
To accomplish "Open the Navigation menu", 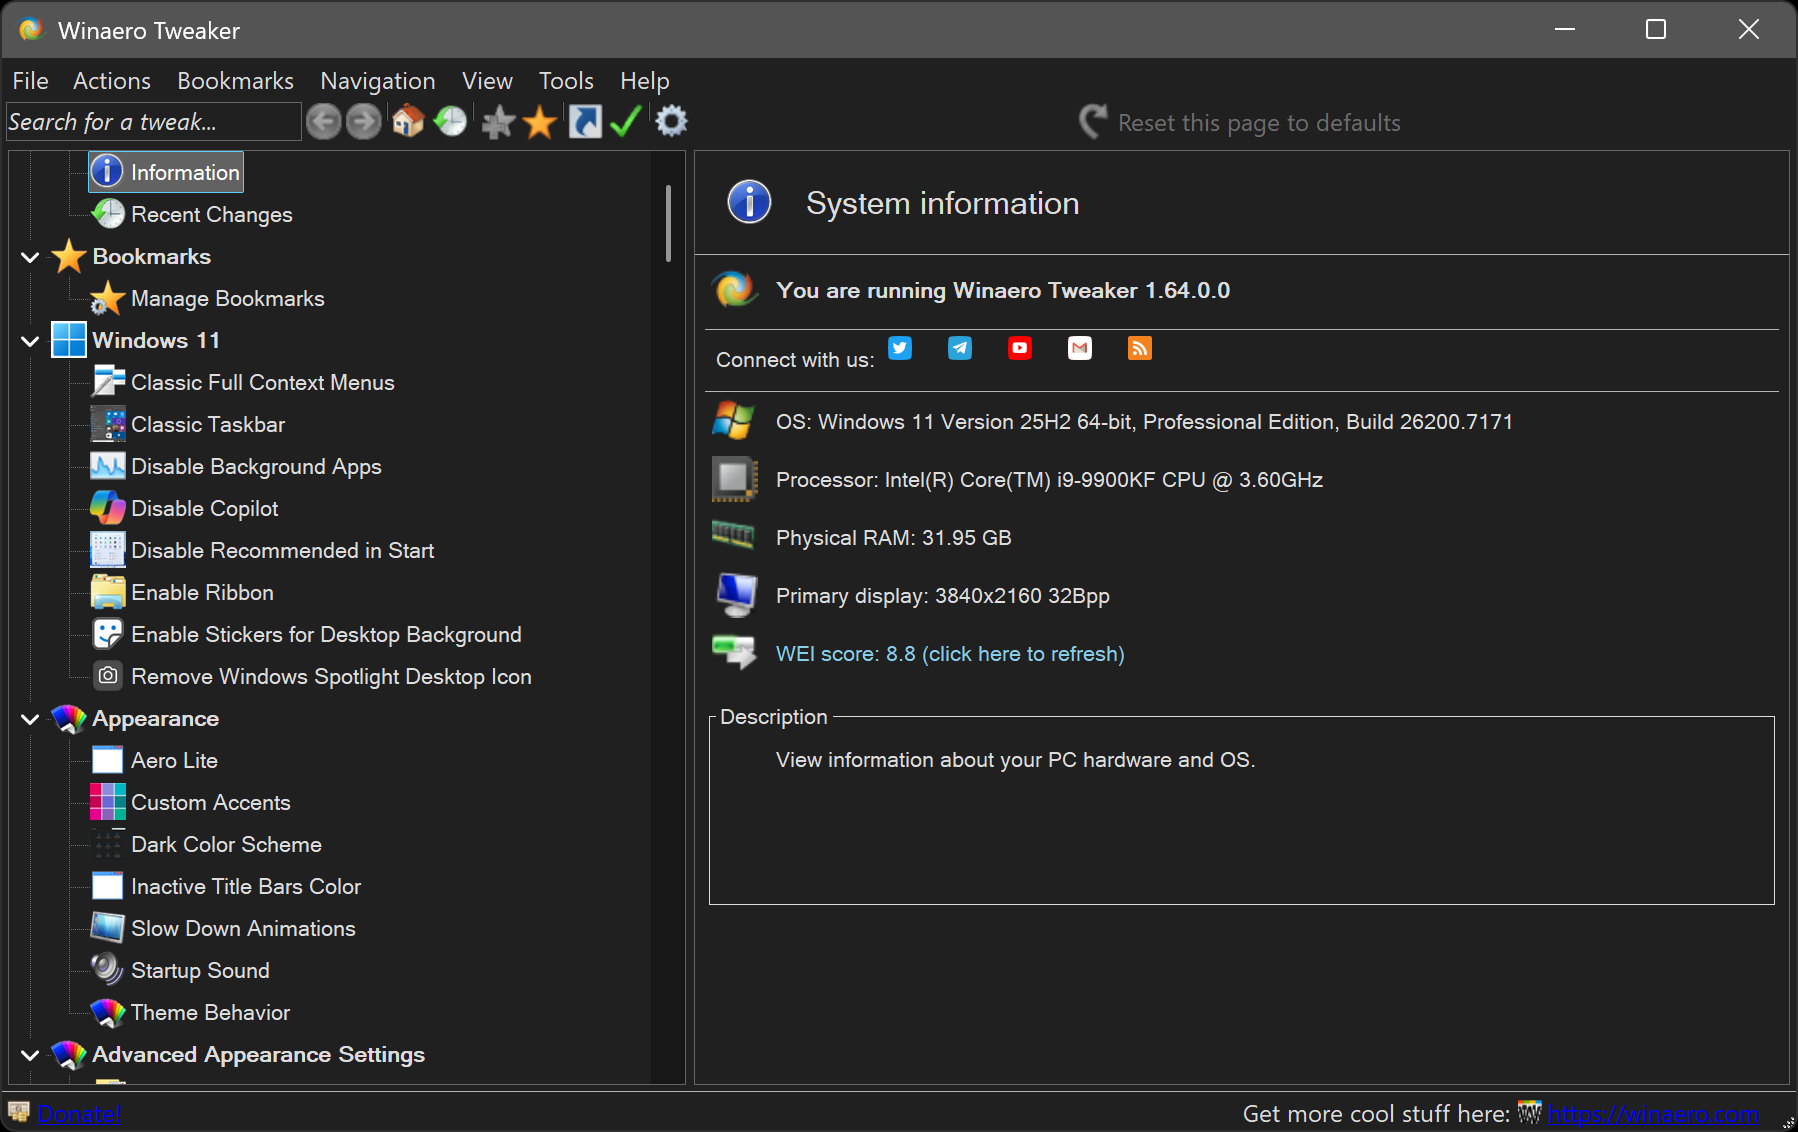I will tap(377, 81).
